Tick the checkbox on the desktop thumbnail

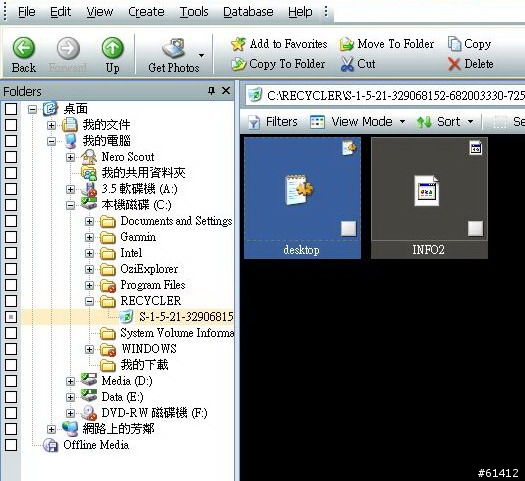348,229
